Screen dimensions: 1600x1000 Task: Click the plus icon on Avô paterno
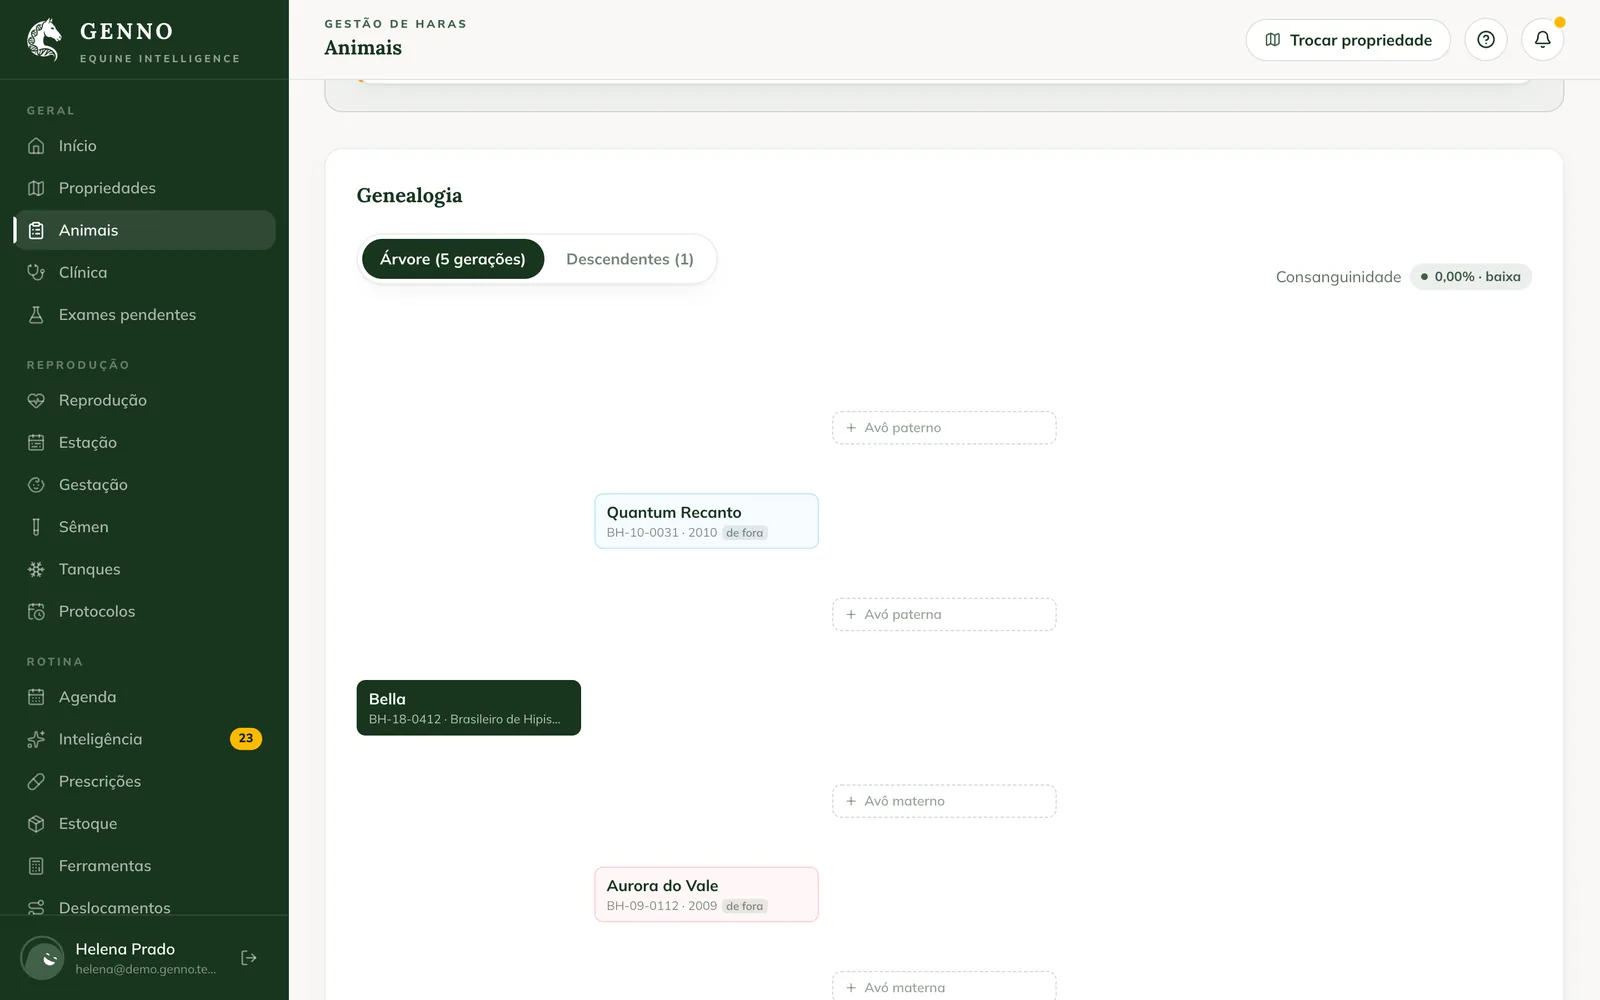(x=851, y=428)
